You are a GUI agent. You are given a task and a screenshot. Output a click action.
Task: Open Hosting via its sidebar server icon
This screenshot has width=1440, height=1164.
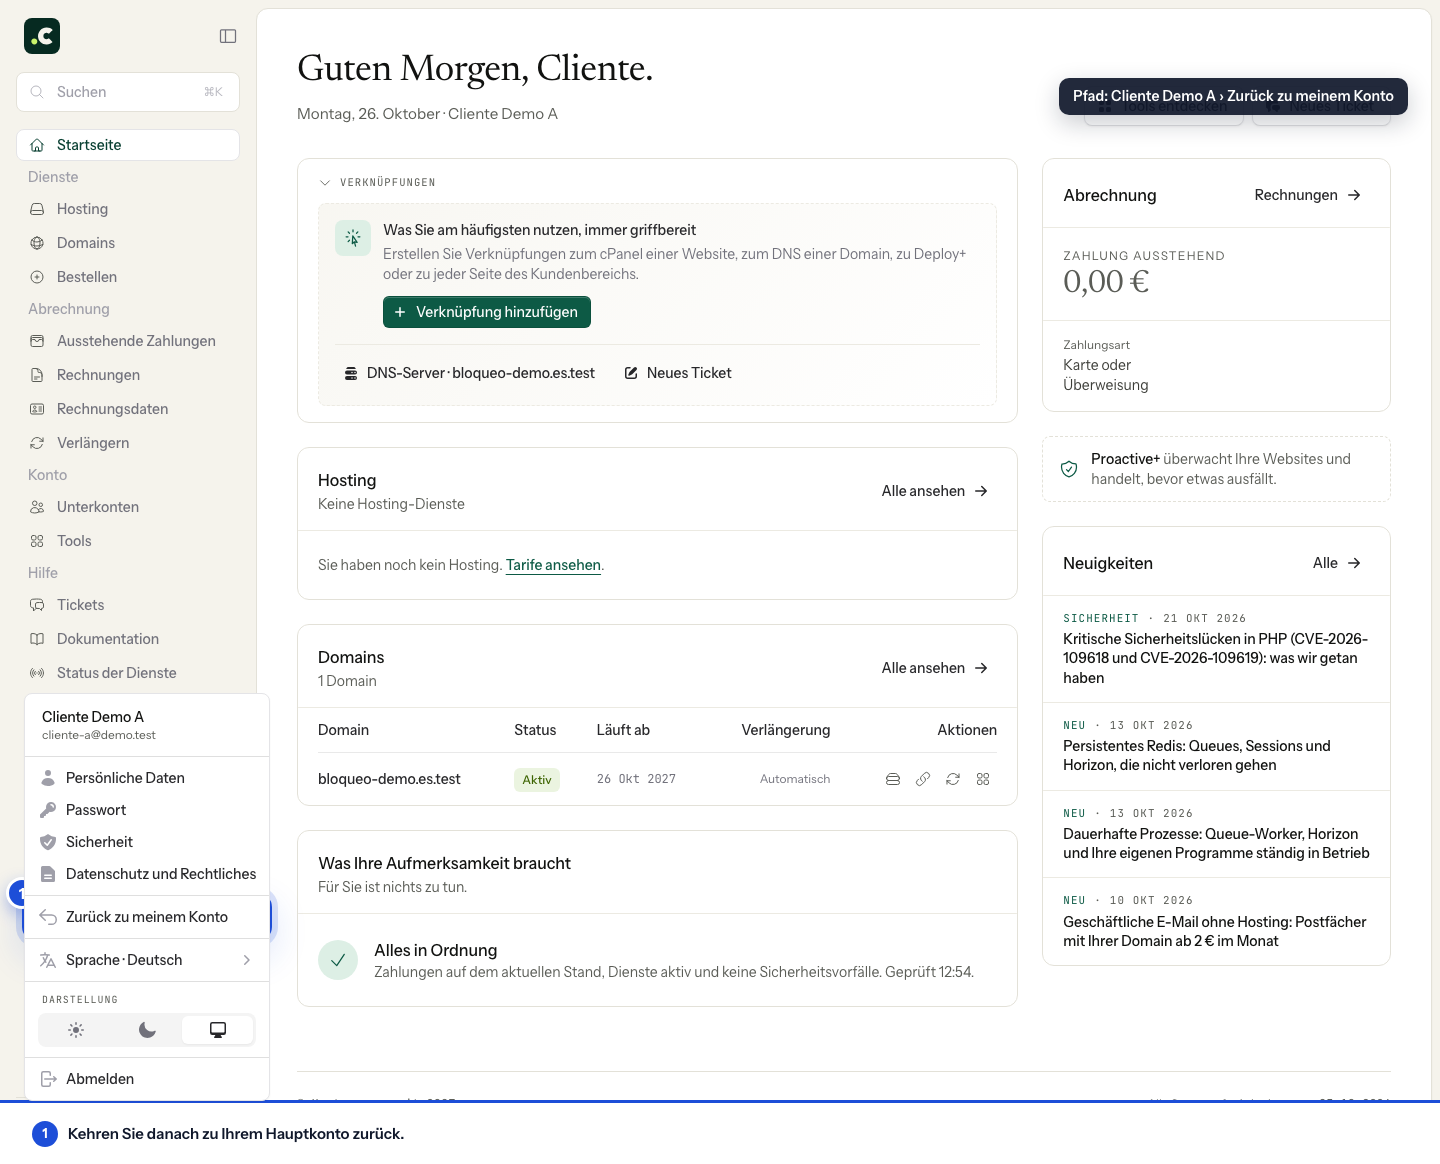point(37,209)
